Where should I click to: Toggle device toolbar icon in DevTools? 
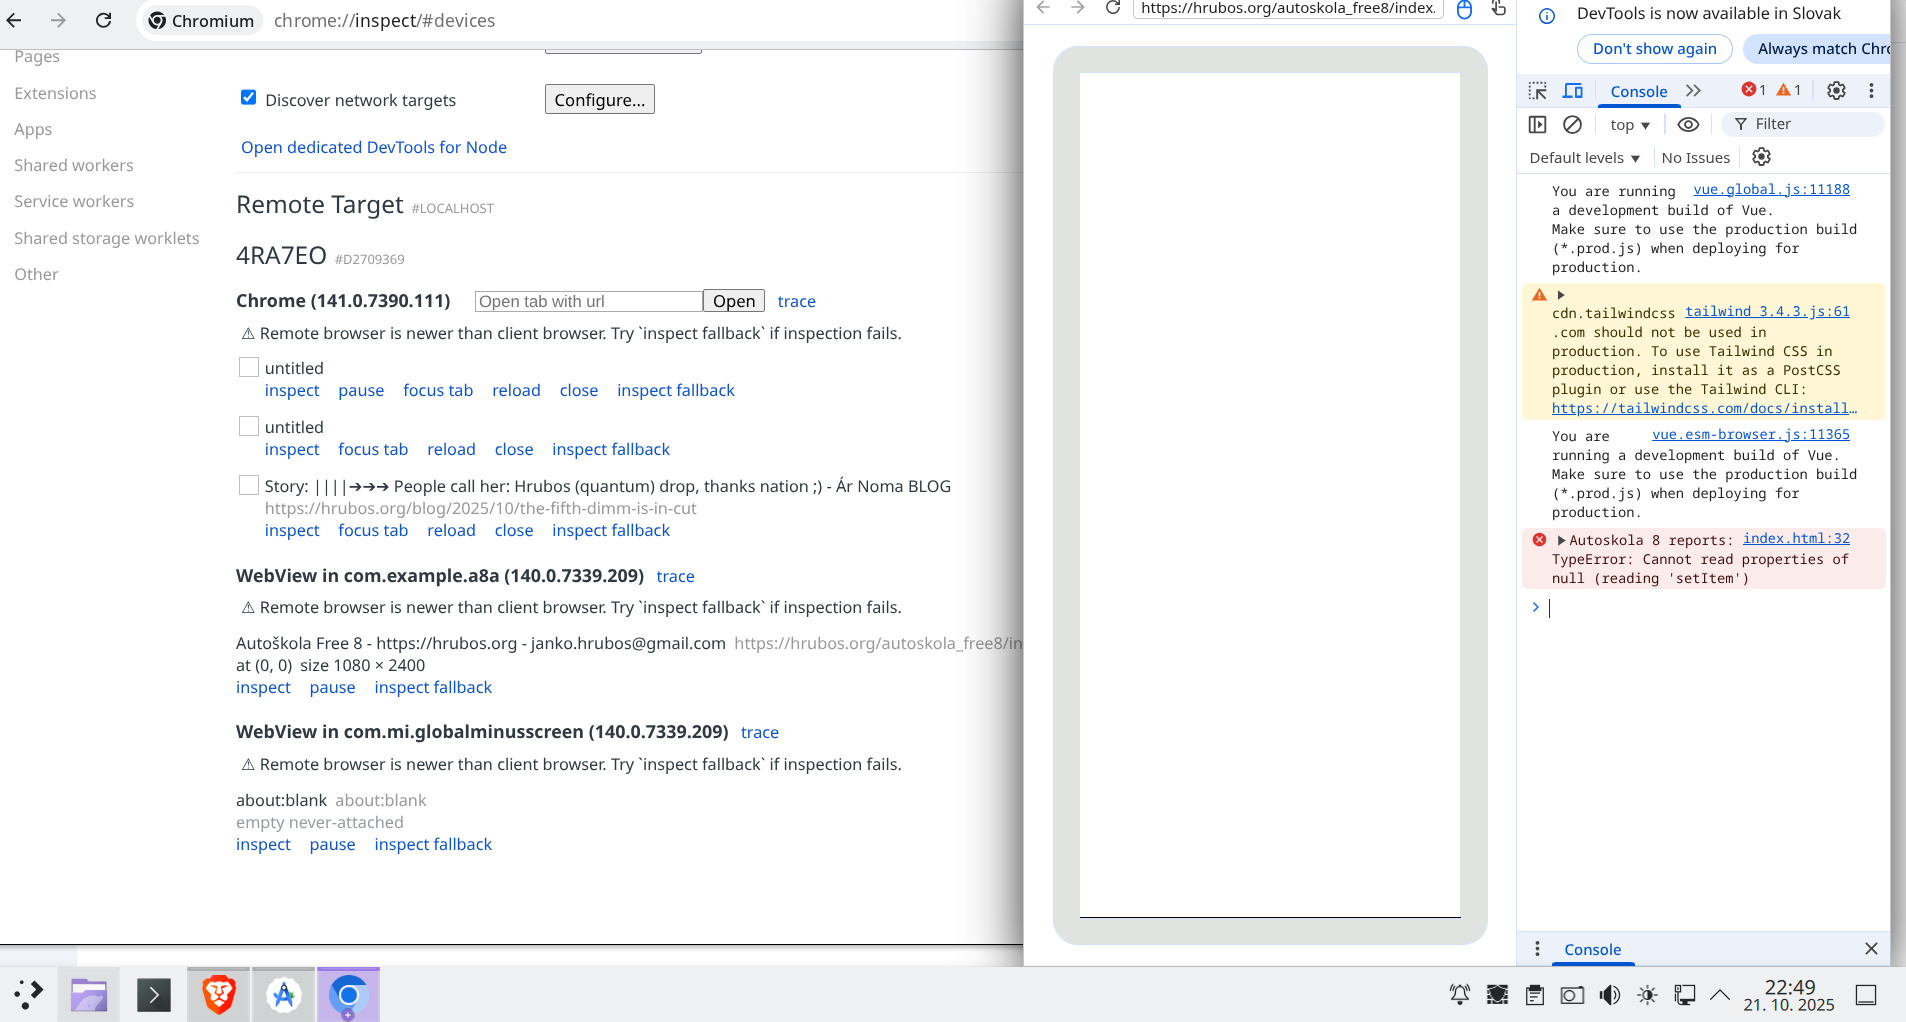[1573, 91]
